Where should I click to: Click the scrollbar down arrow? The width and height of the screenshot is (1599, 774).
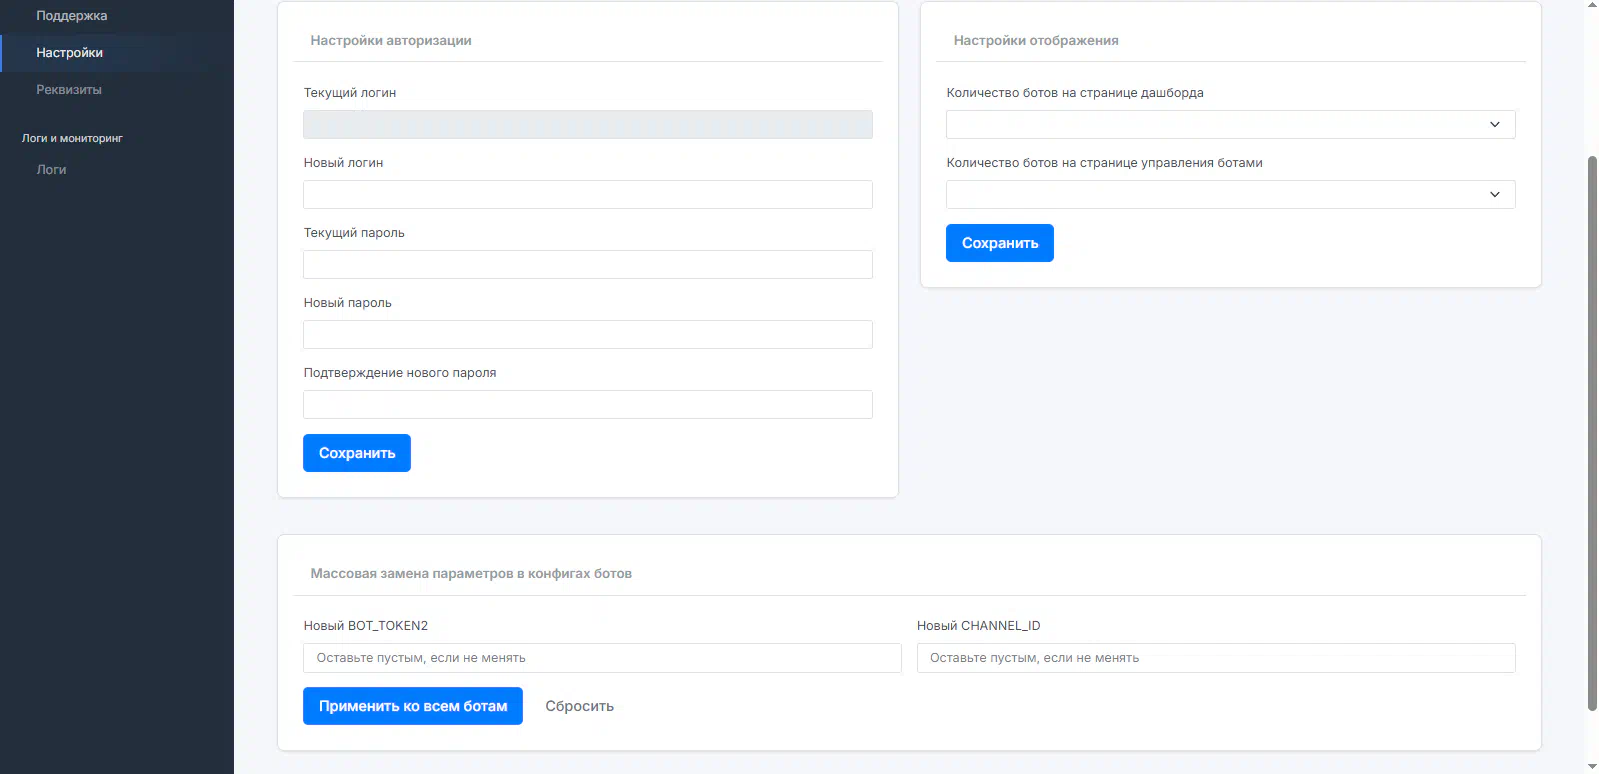1592,767
